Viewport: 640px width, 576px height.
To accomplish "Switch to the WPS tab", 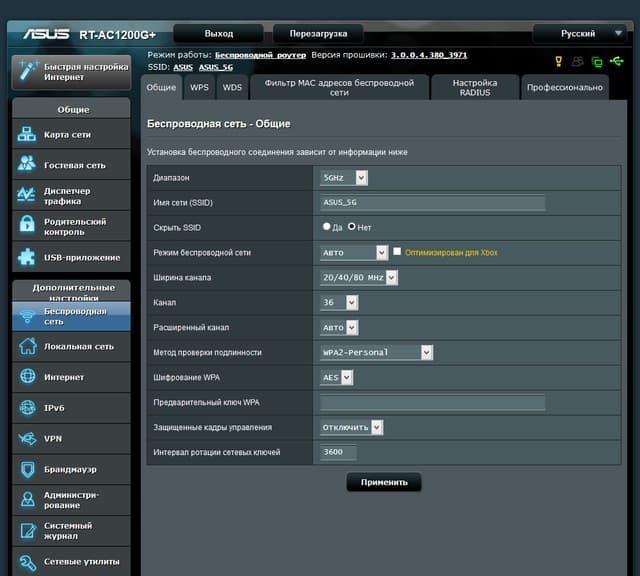I will tap(199, 88).
